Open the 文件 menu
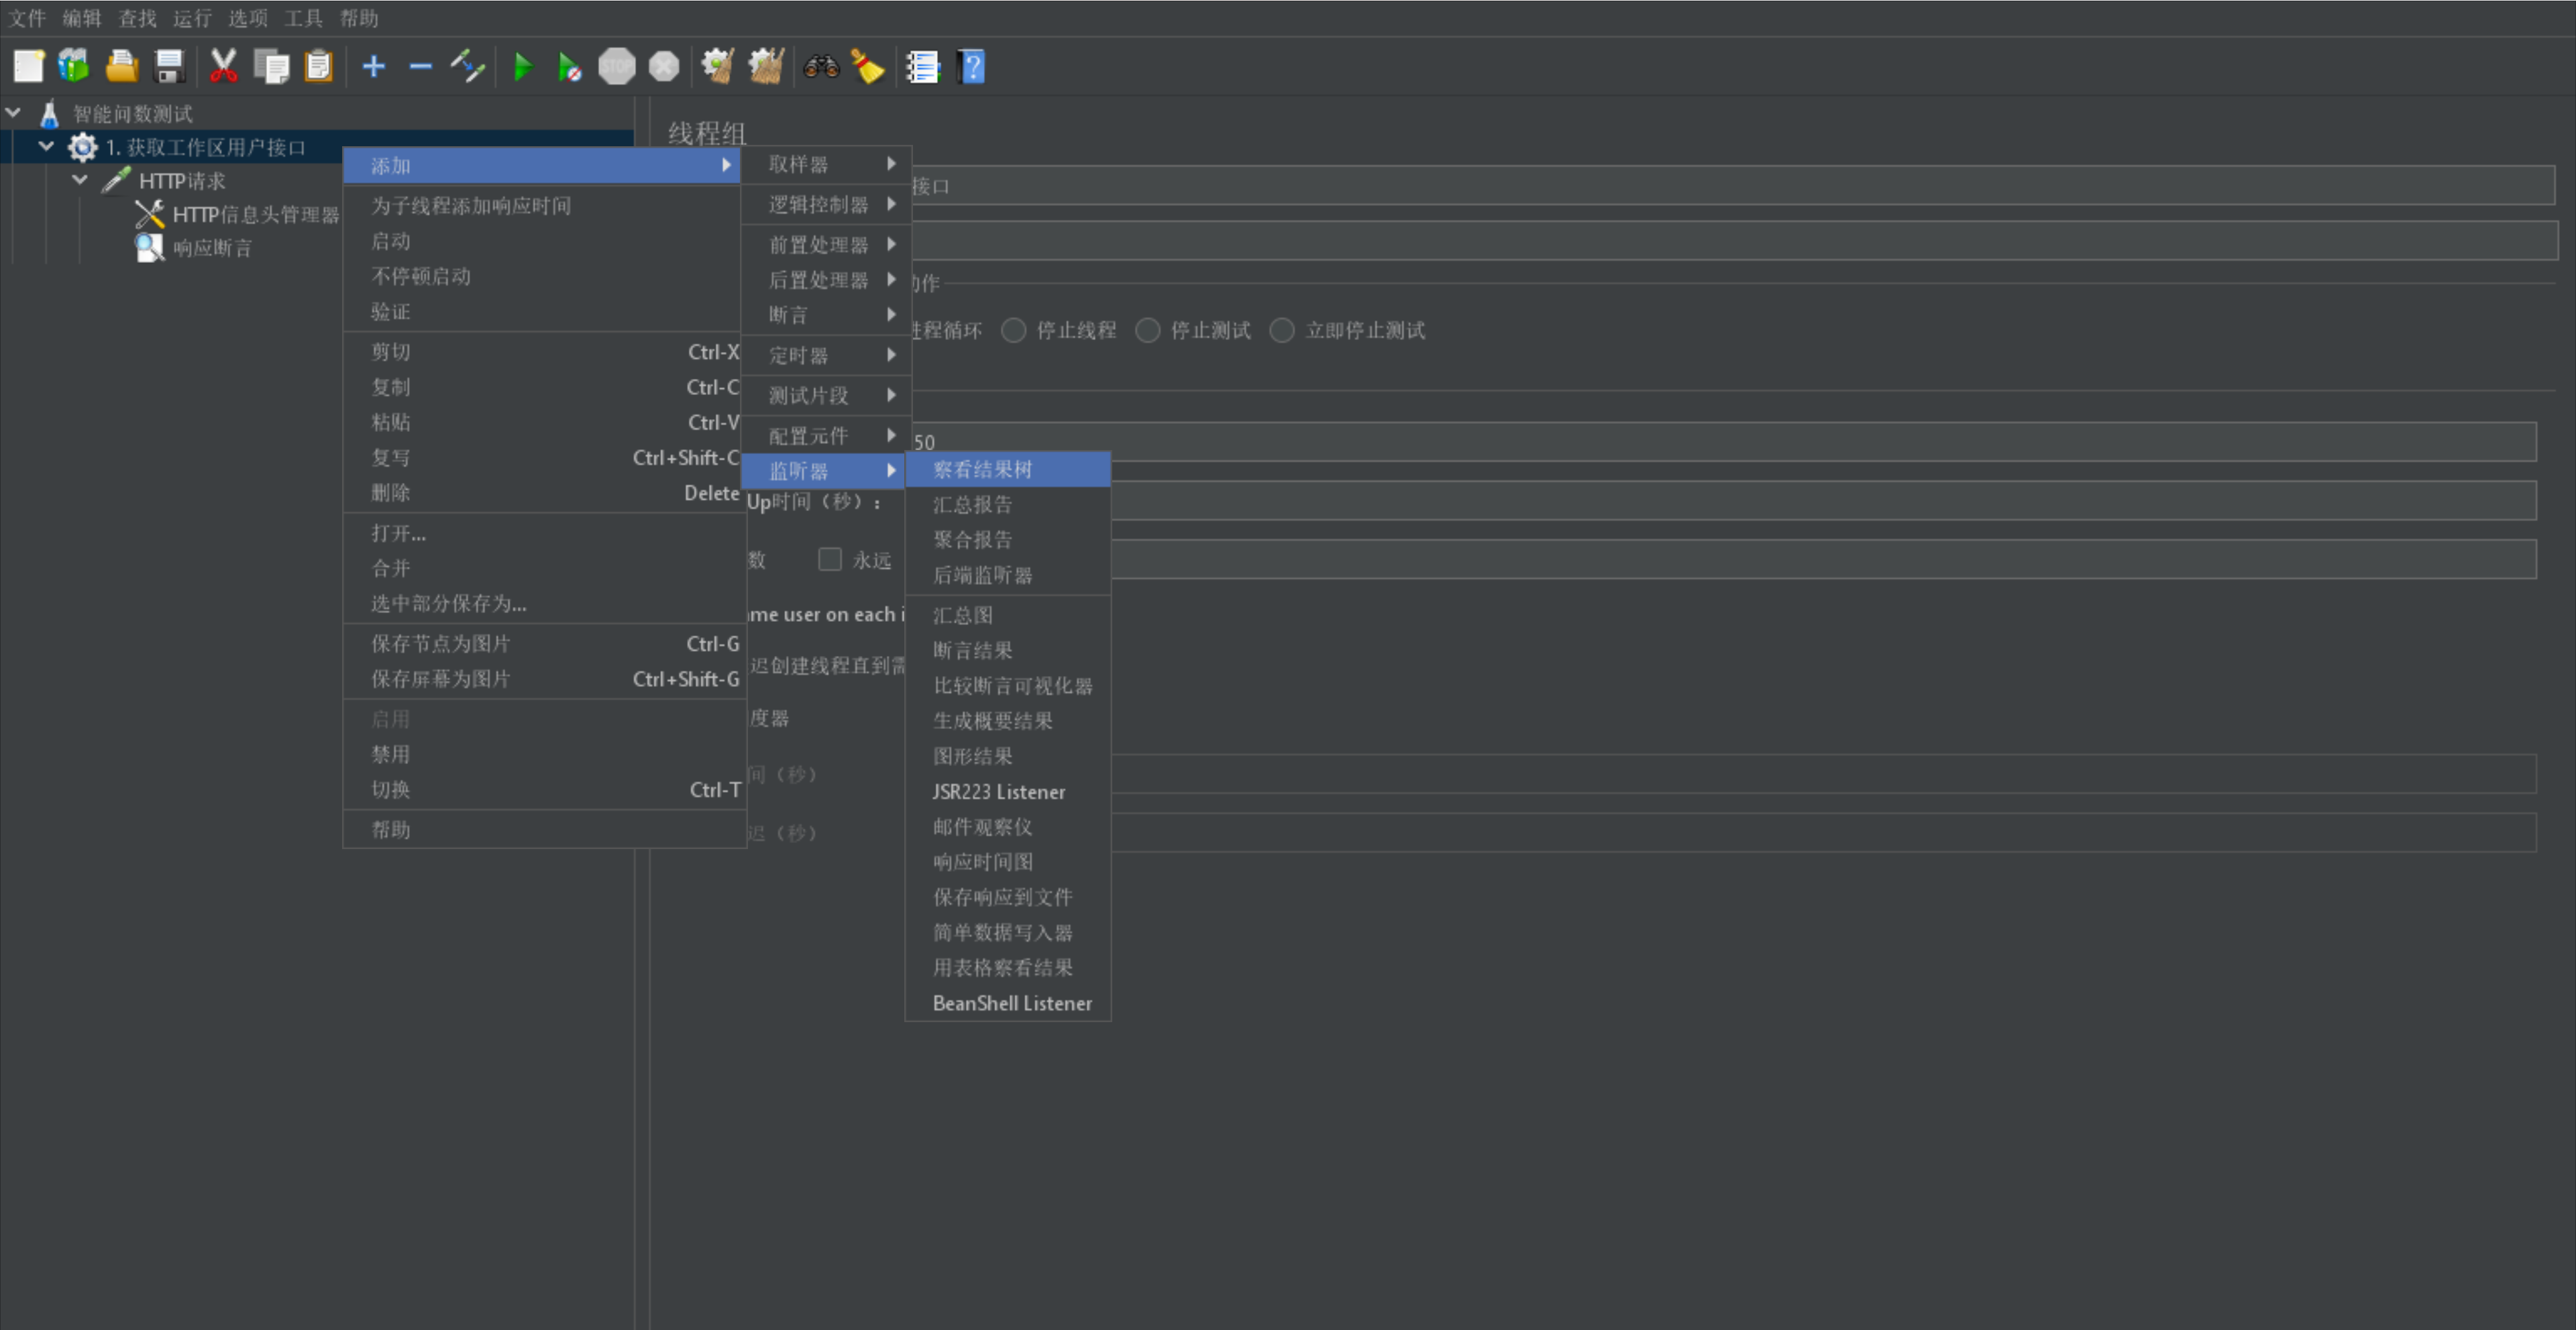Image resolution: width=2576 pixels, height=1330 pixels. (27, 18)
